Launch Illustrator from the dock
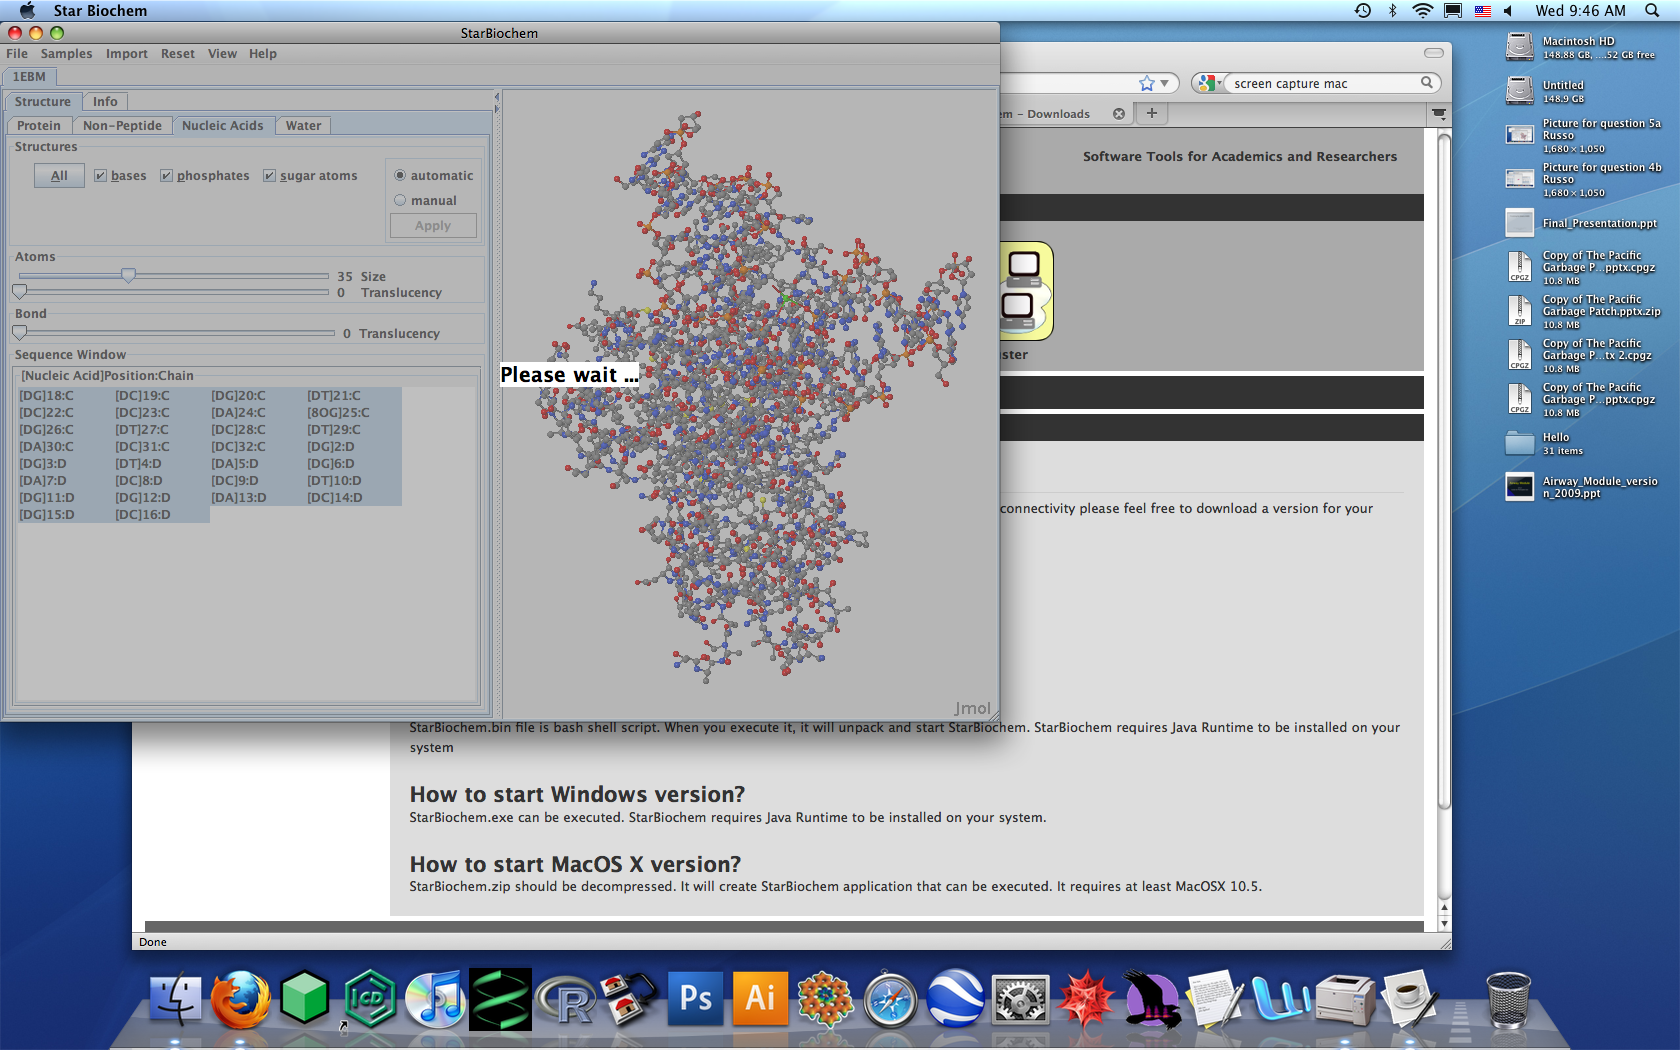 [x=760, y=999]
